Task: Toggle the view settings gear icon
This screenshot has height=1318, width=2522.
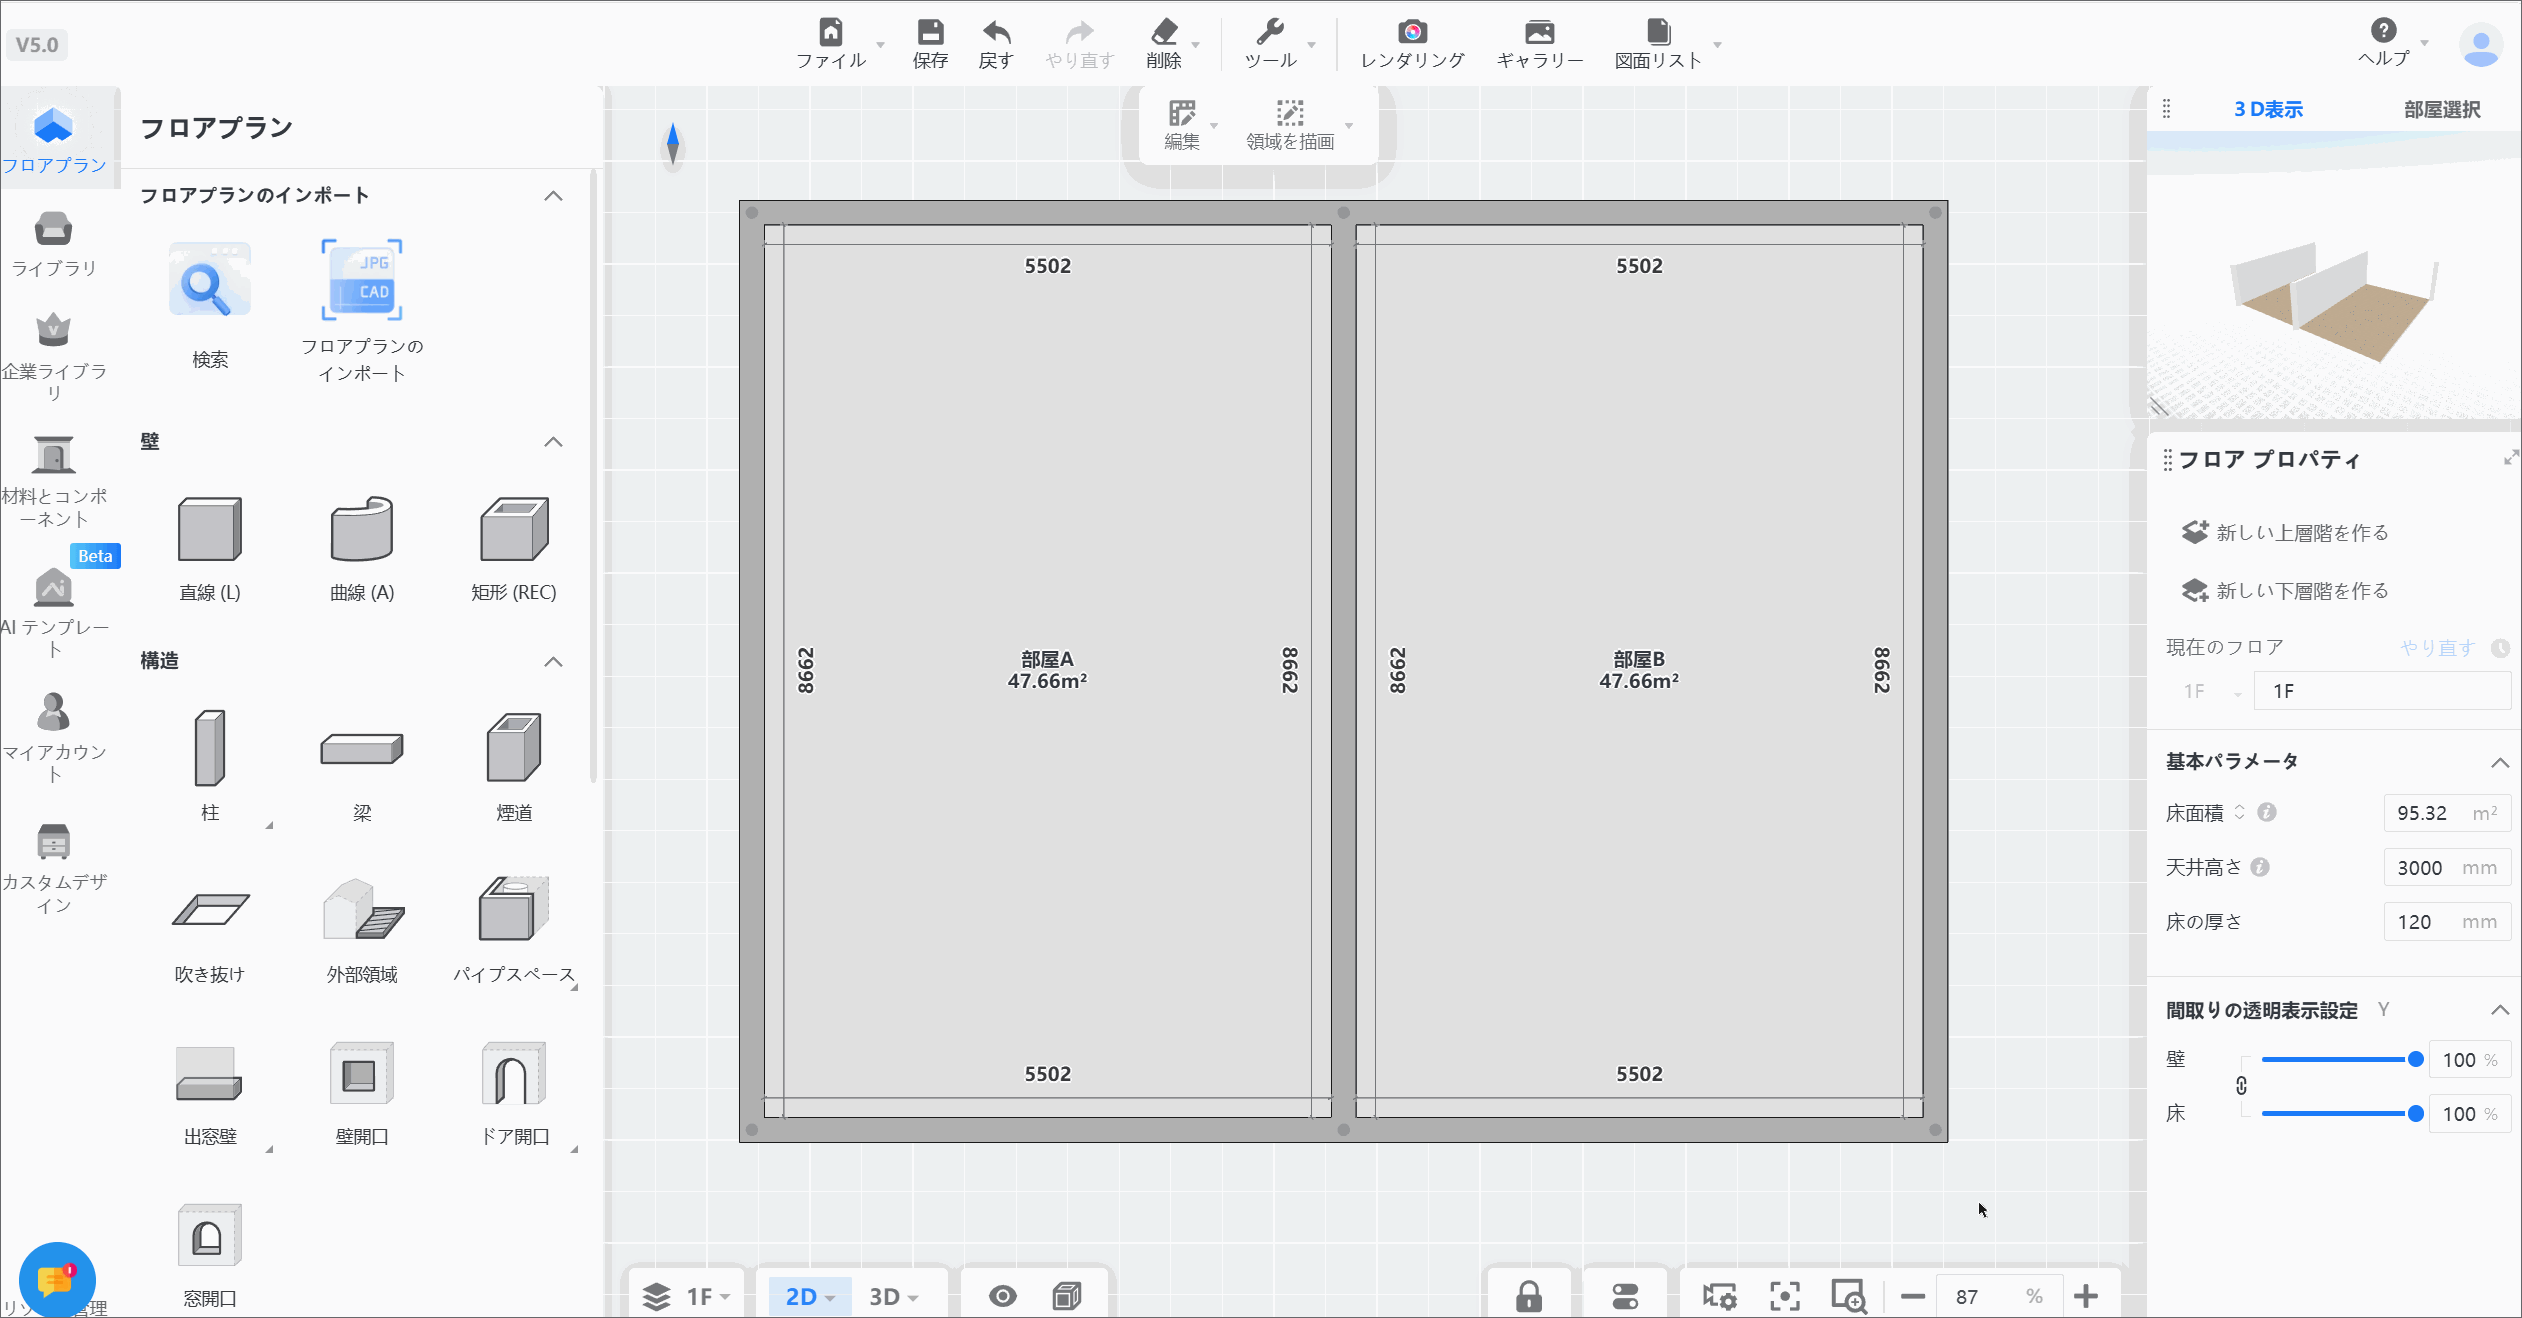Action: pos(1720,1297)
